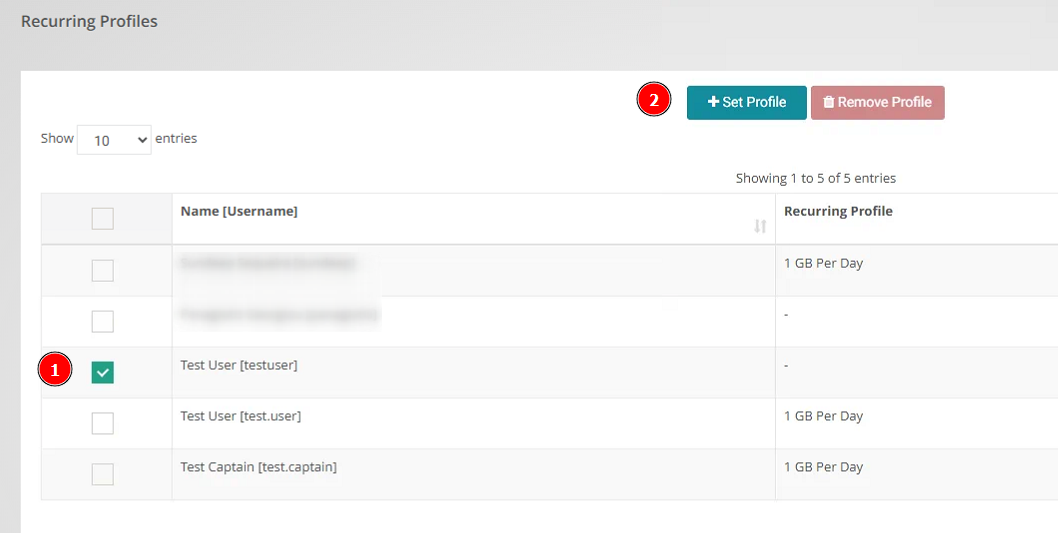Toggle the select-all checkbox in table header

coord(103,219)
